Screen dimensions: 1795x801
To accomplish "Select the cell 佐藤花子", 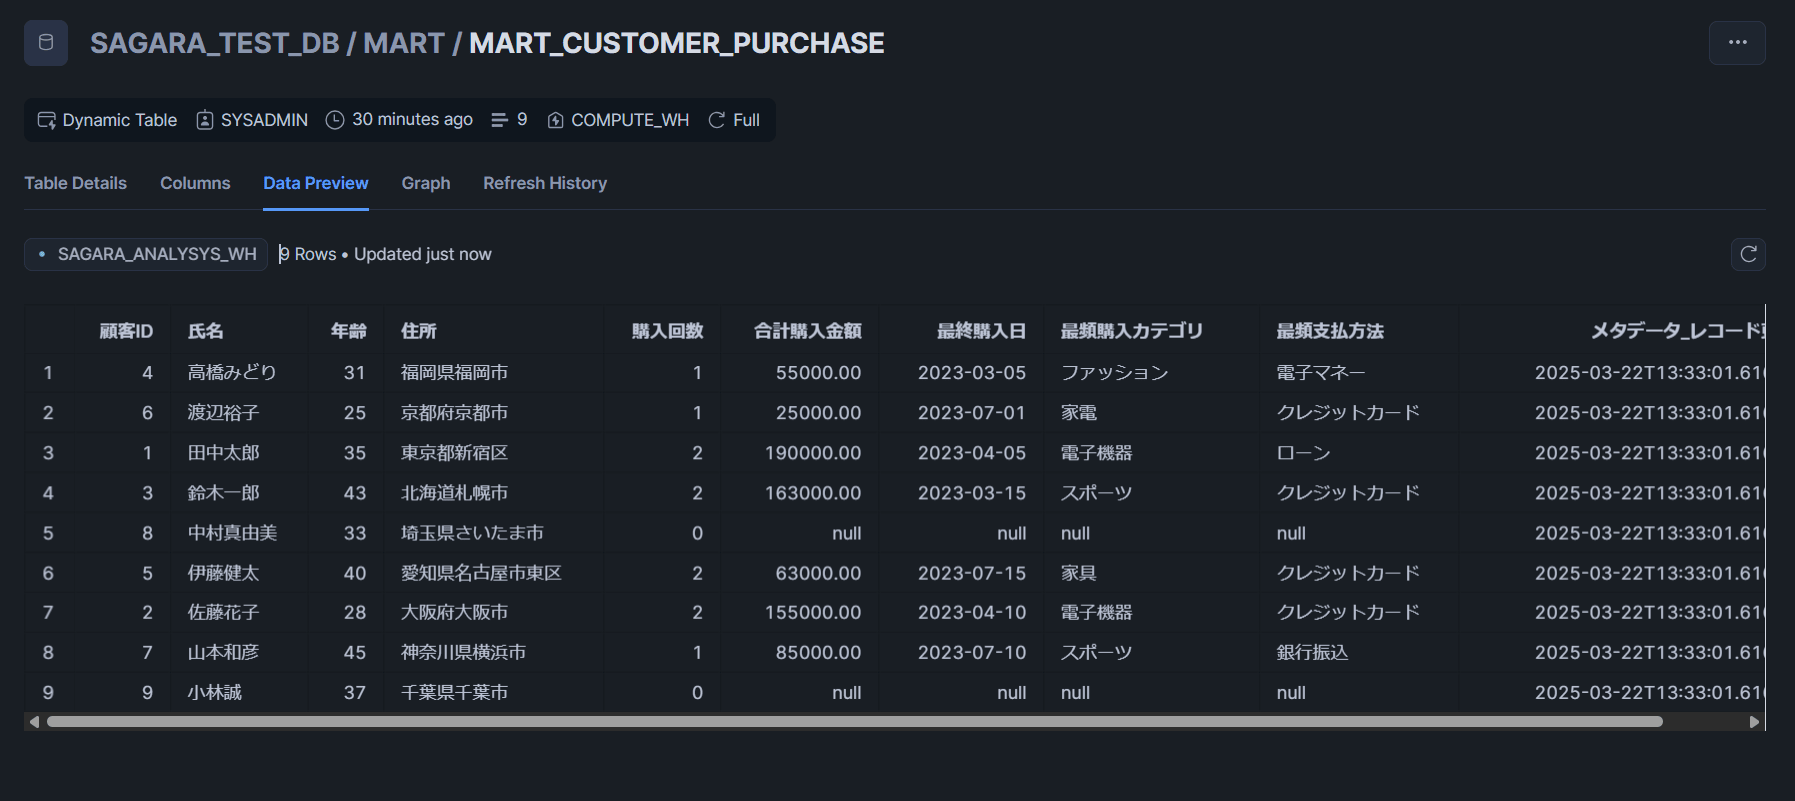I will pos(224,612).
